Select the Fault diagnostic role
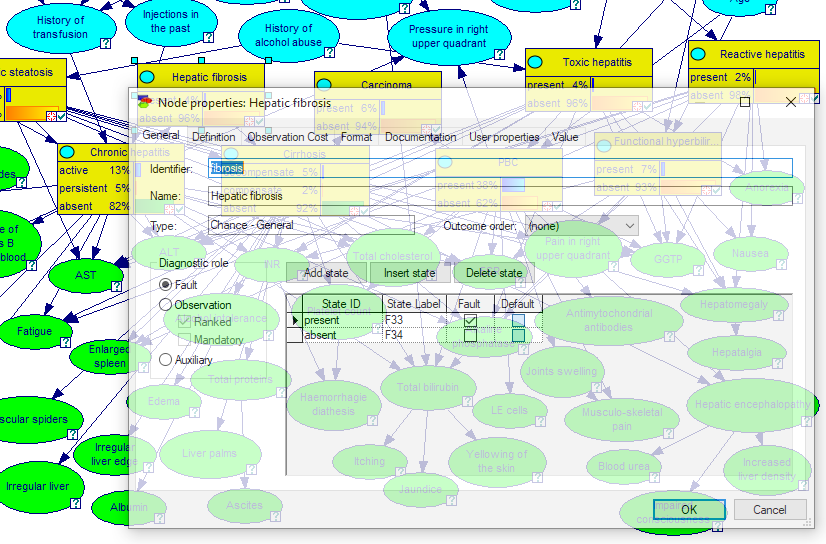This screenshot has height=544, width=826. click(165, 285)
